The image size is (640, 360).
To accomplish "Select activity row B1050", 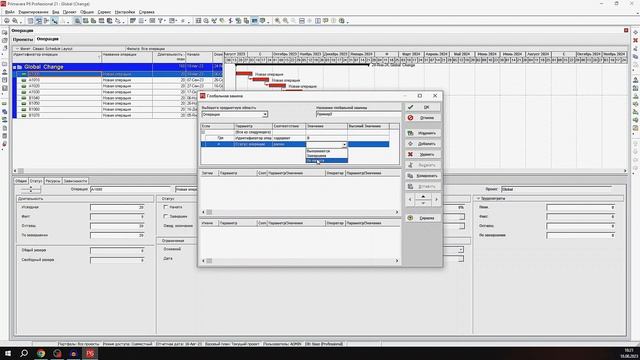I will click(118, 104).
